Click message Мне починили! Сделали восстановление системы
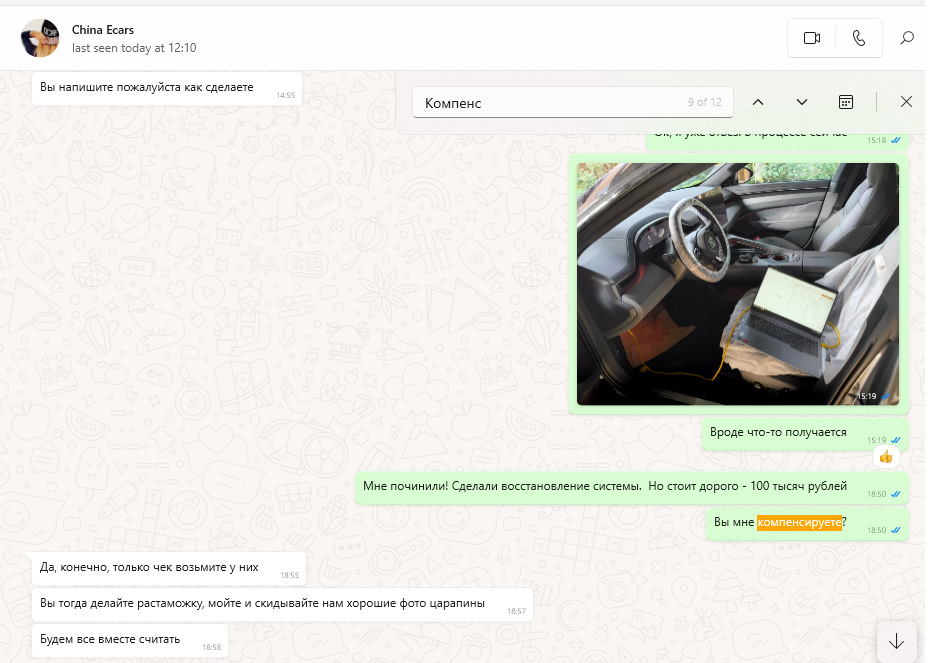Viewport: 931px width, 663px height. [x=632, y=487]
